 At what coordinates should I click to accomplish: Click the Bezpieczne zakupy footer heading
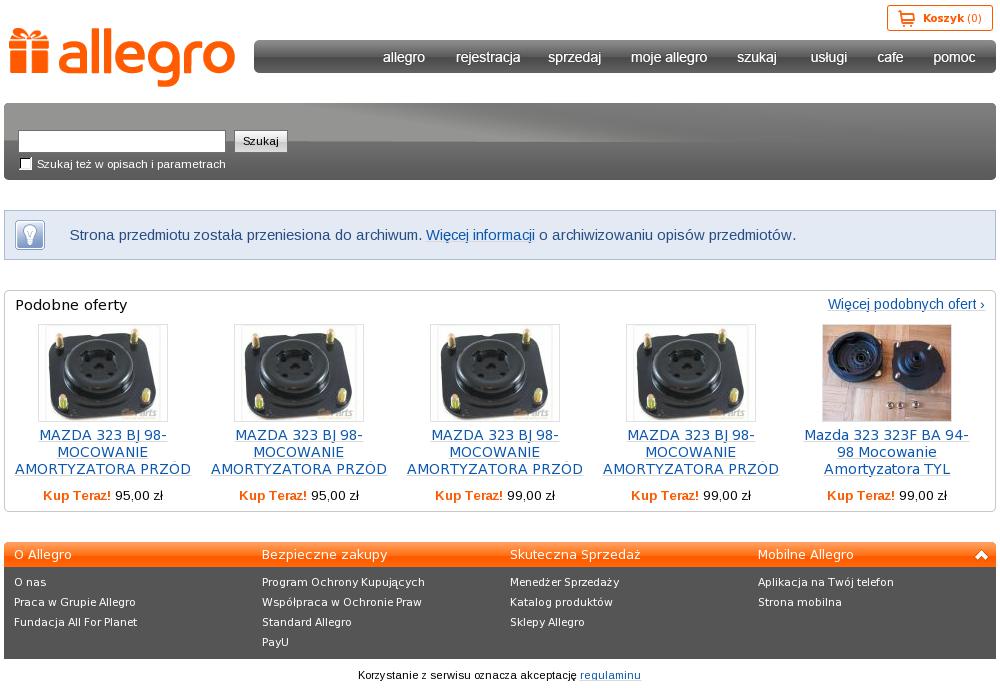[x=325, y=555]
